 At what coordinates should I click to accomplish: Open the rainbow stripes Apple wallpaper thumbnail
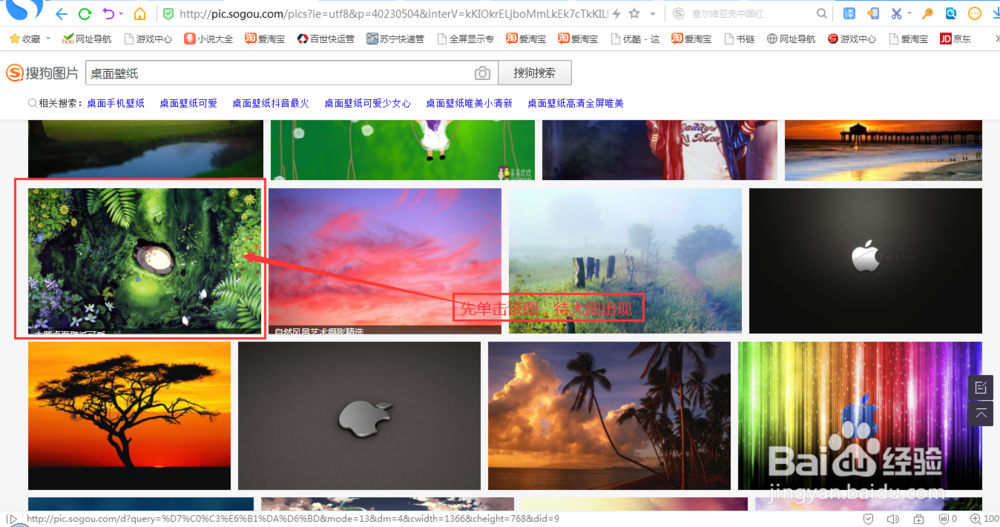(860, 416)
